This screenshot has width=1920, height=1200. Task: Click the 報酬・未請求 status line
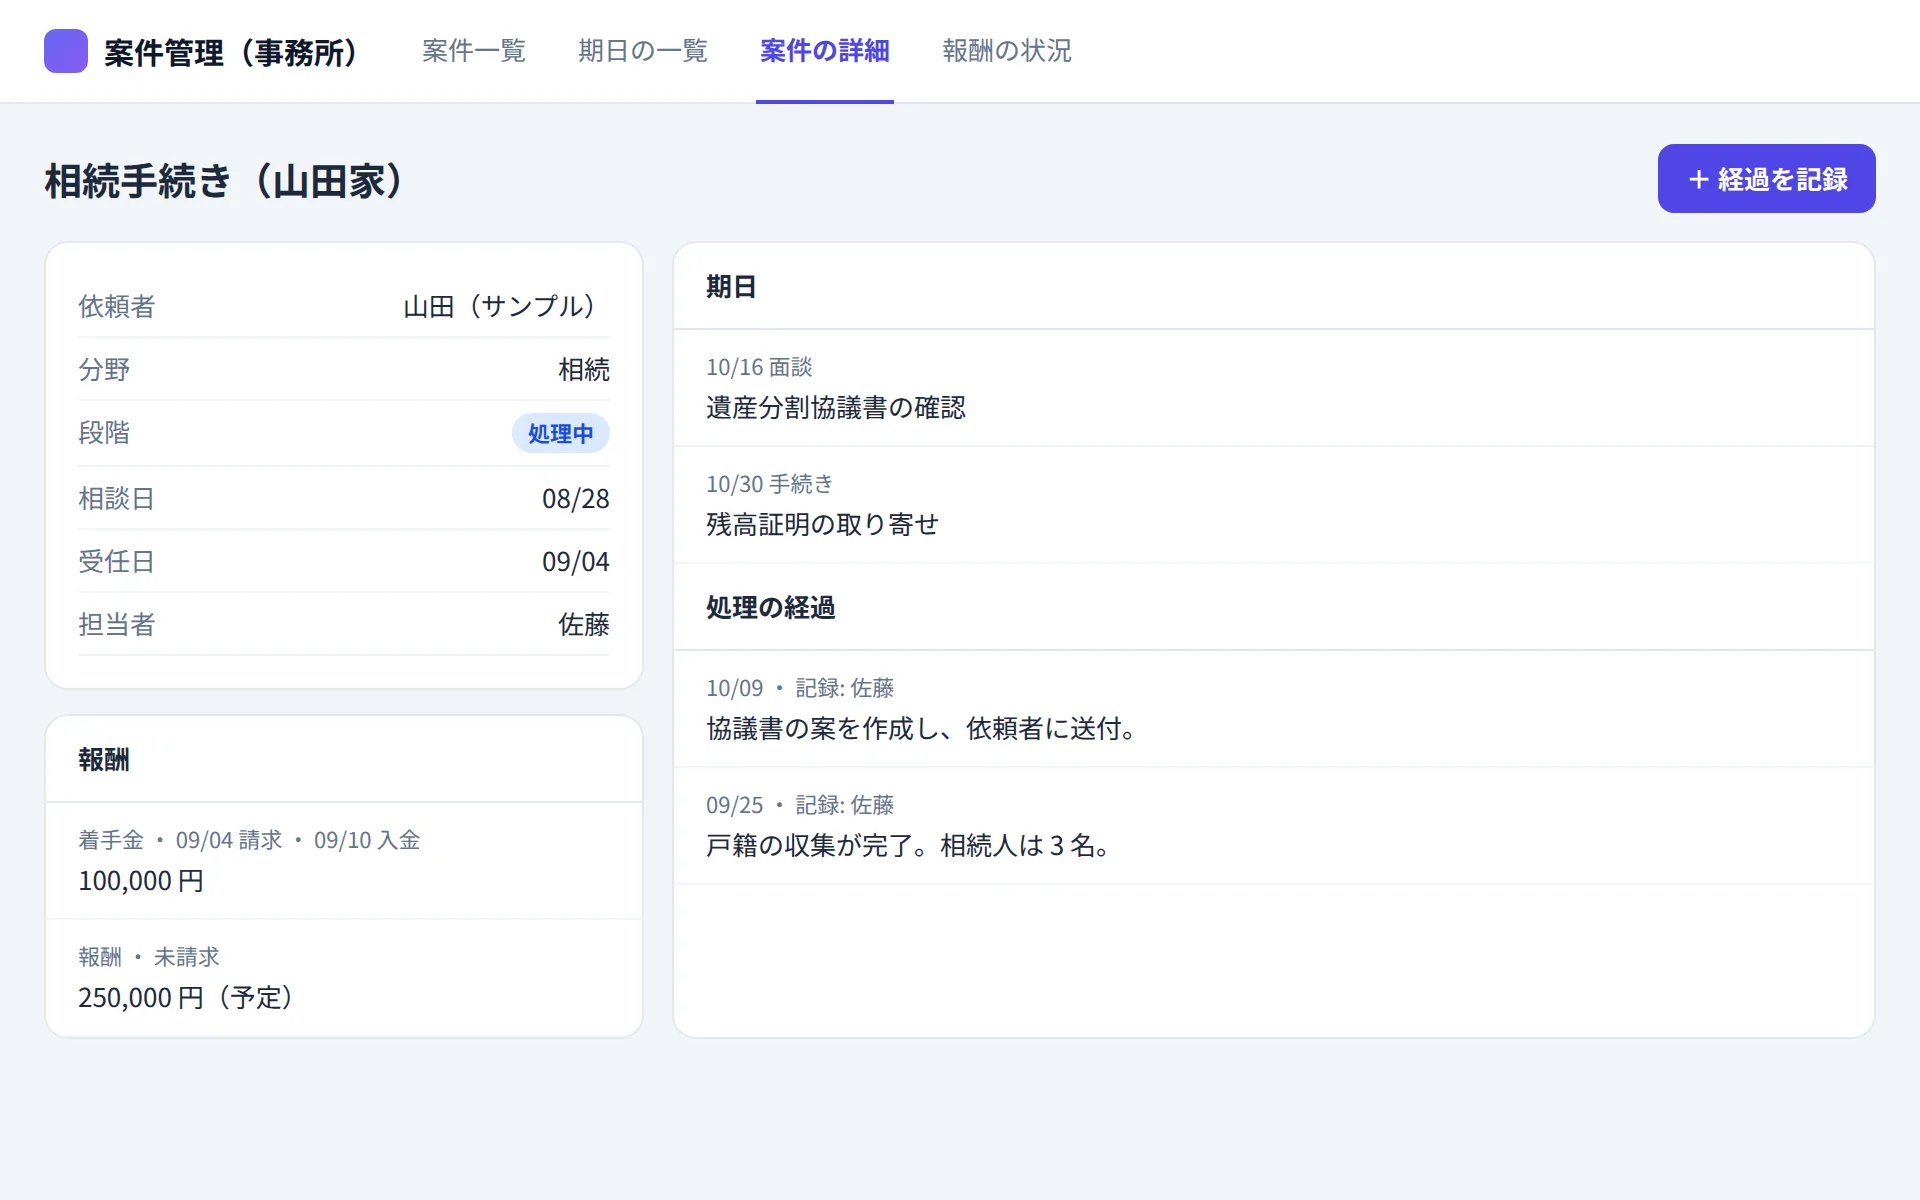pos(149,957)
